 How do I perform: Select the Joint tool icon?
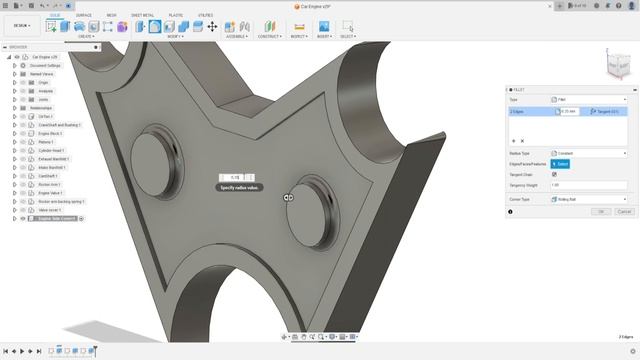click(x=244, y=27)
